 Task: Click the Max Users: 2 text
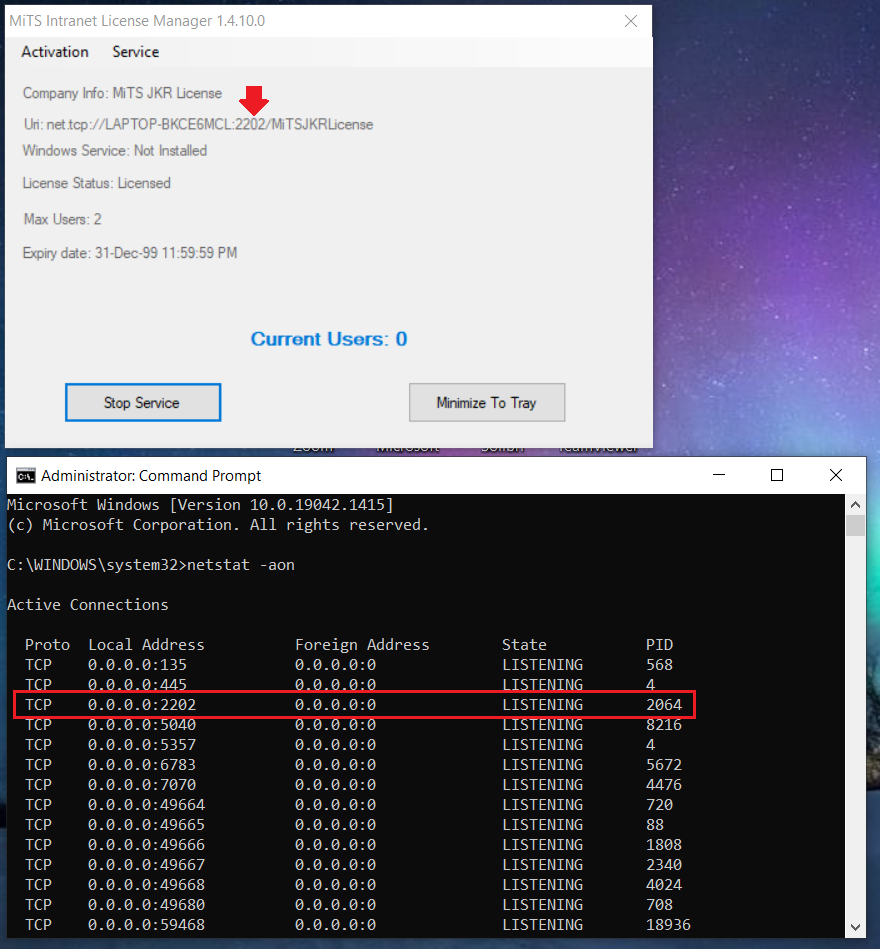pyautogui.click(x=62, y=219)
